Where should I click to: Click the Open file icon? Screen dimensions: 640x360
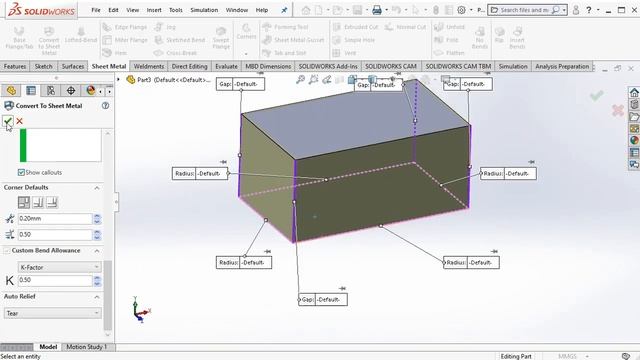[337, 10]
